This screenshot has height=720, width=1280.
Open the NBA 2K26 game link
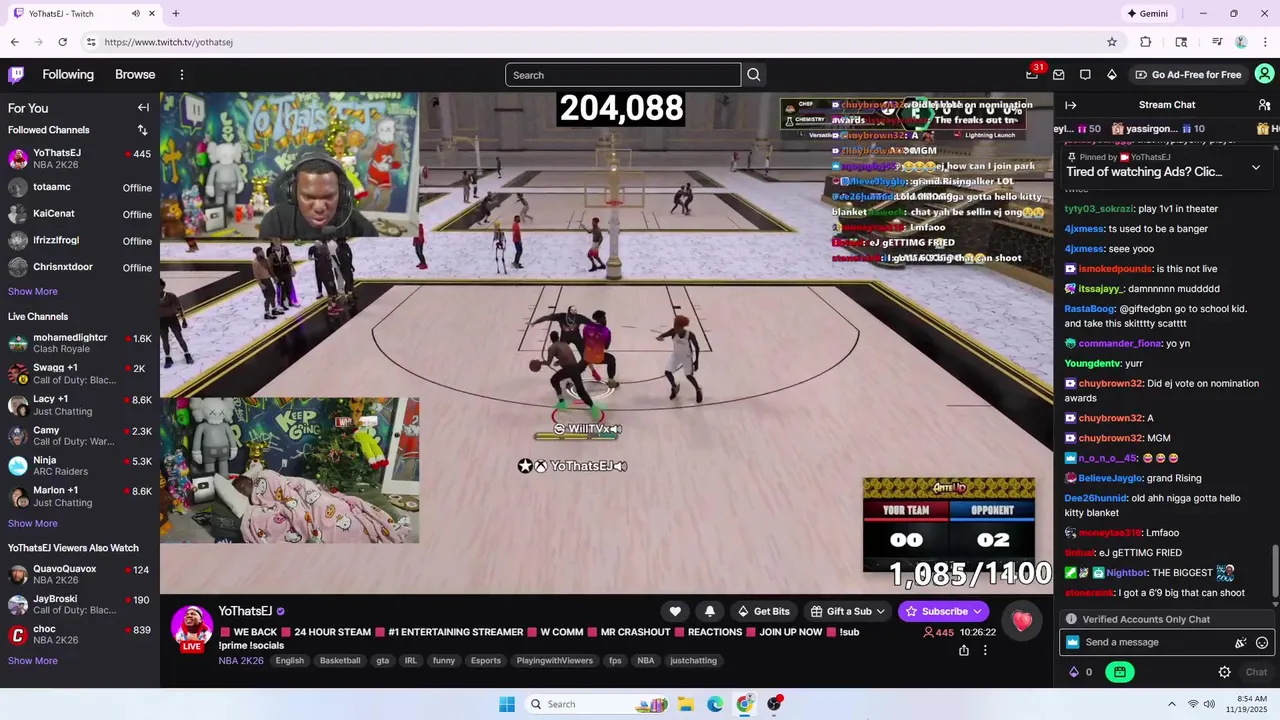pos(241,661)
